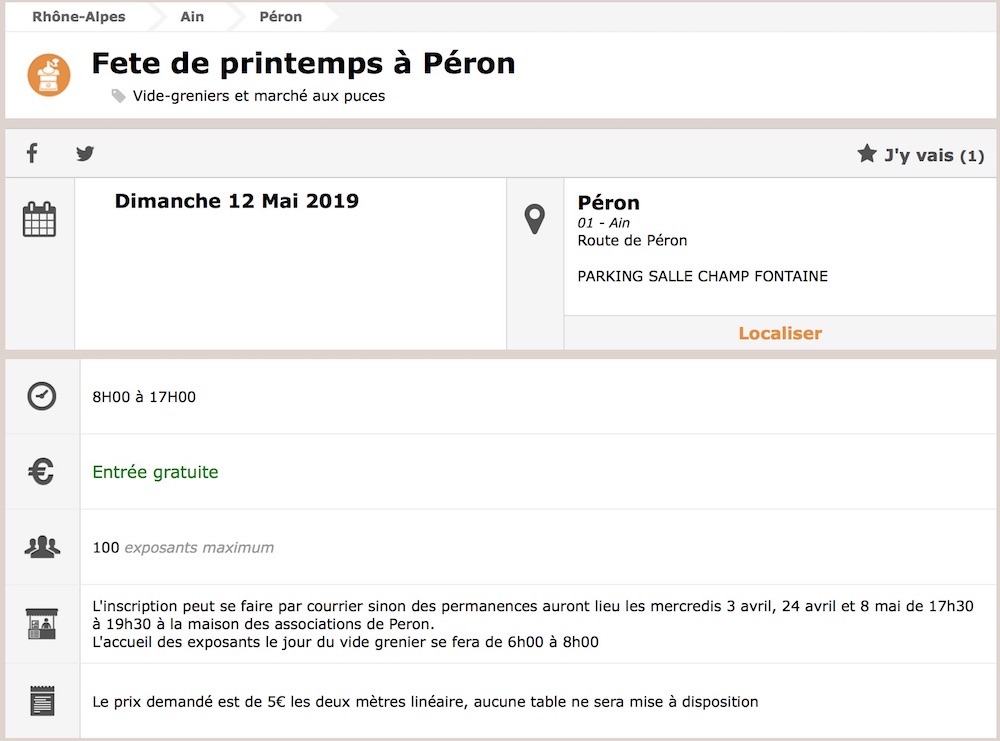1000x741 pixels.
Task: Click the Facebook share icon
Action: [32, 153]
